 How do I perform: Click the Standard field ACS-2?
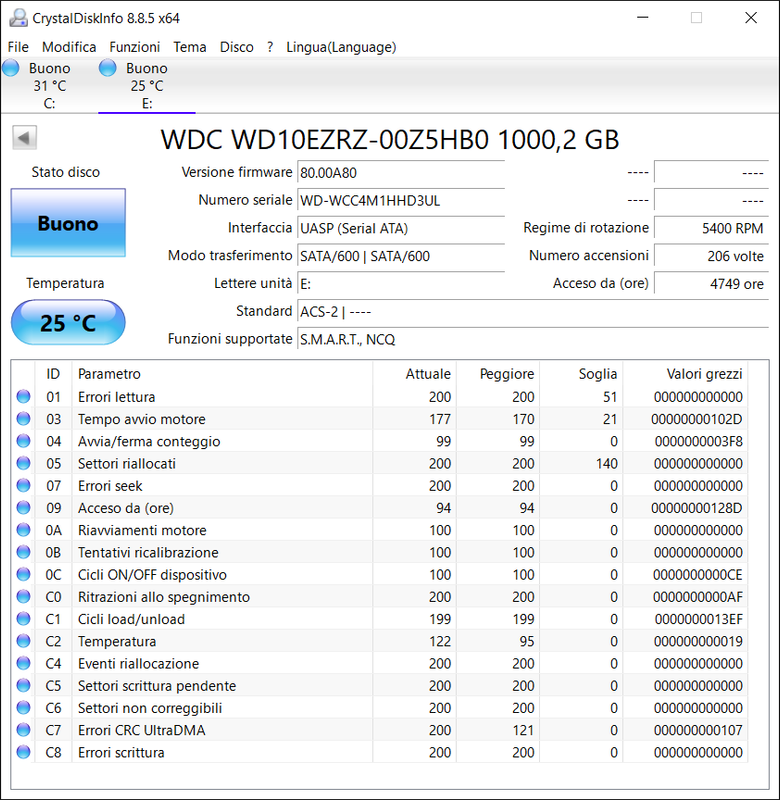[533, 311]
